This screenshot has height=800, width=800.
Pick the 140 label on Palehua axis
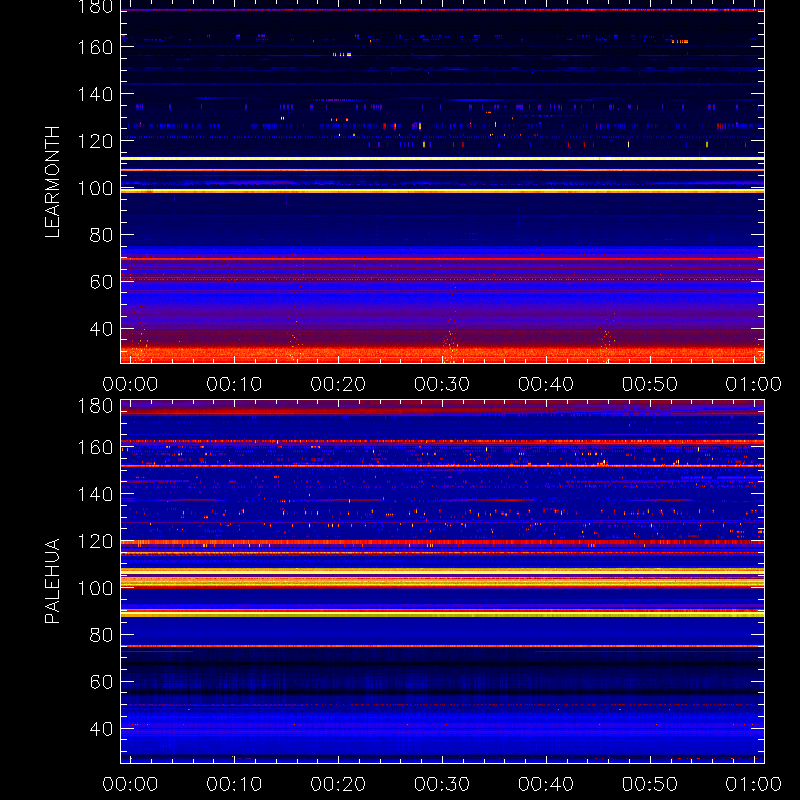tap(95, 494)
